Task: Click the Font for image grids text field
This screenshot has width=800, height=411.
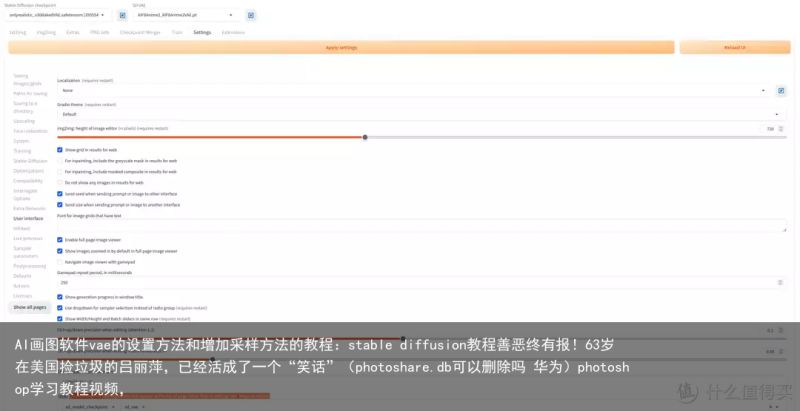Action: [x=421, y=226]
